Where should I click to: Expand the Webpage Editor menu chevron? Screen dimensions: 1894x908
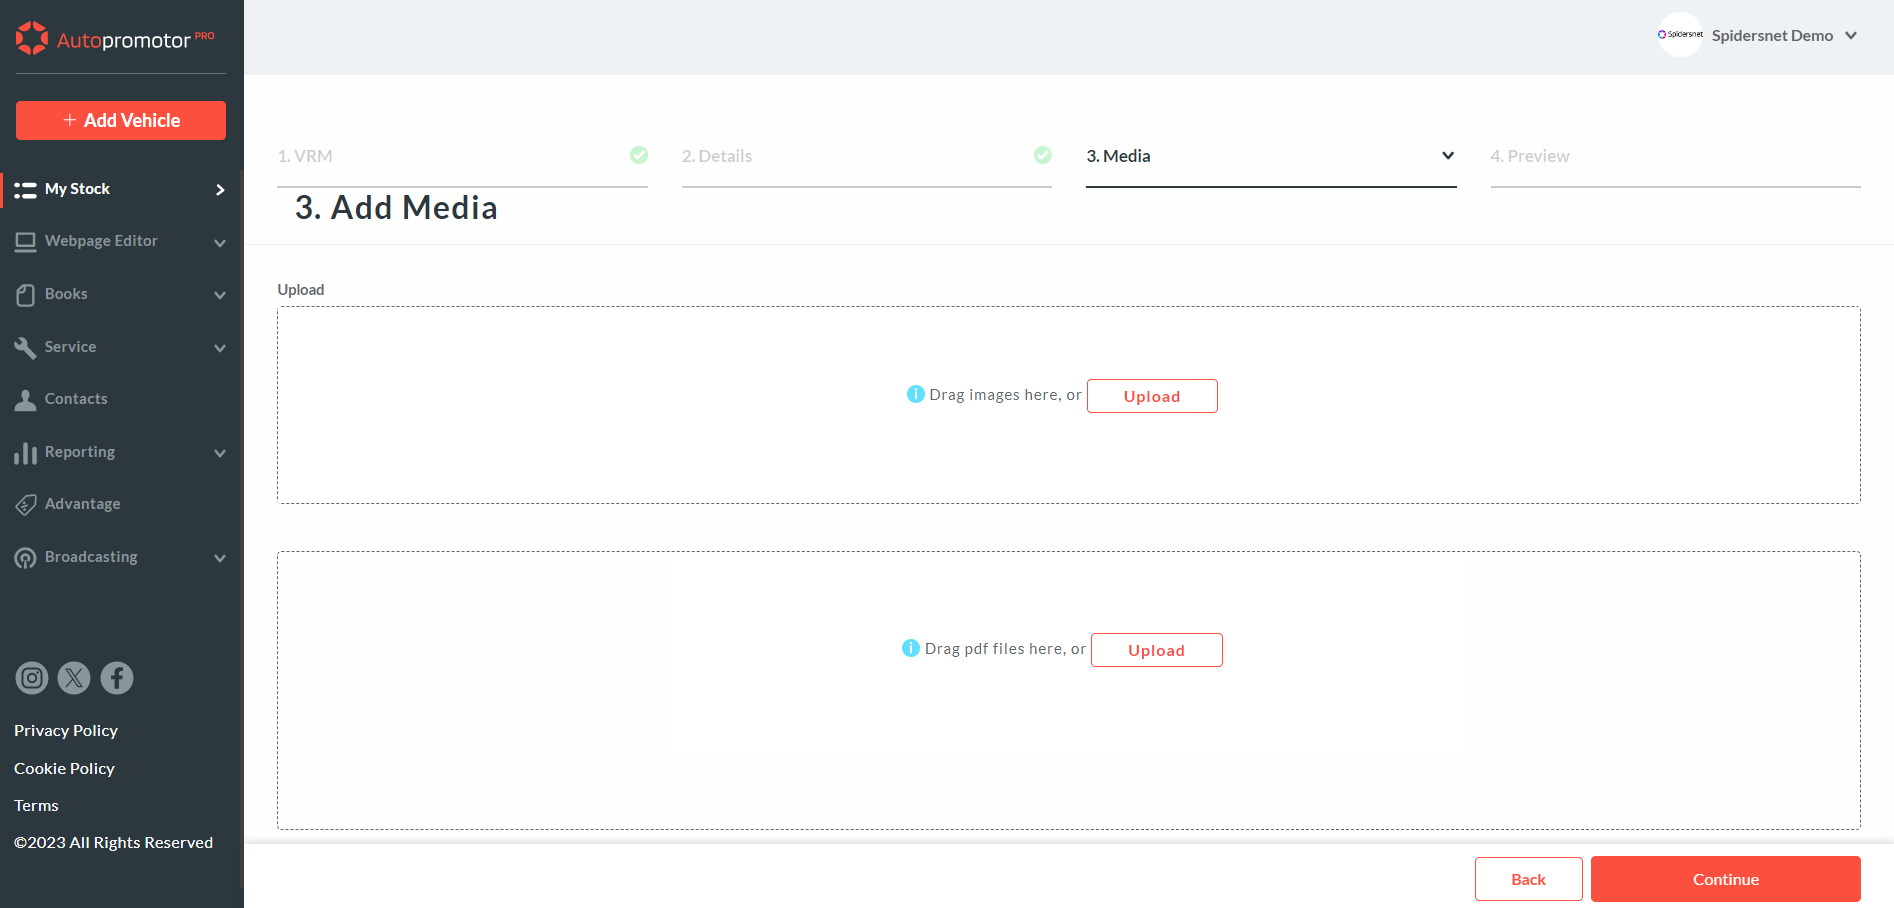tap(220, 243)
